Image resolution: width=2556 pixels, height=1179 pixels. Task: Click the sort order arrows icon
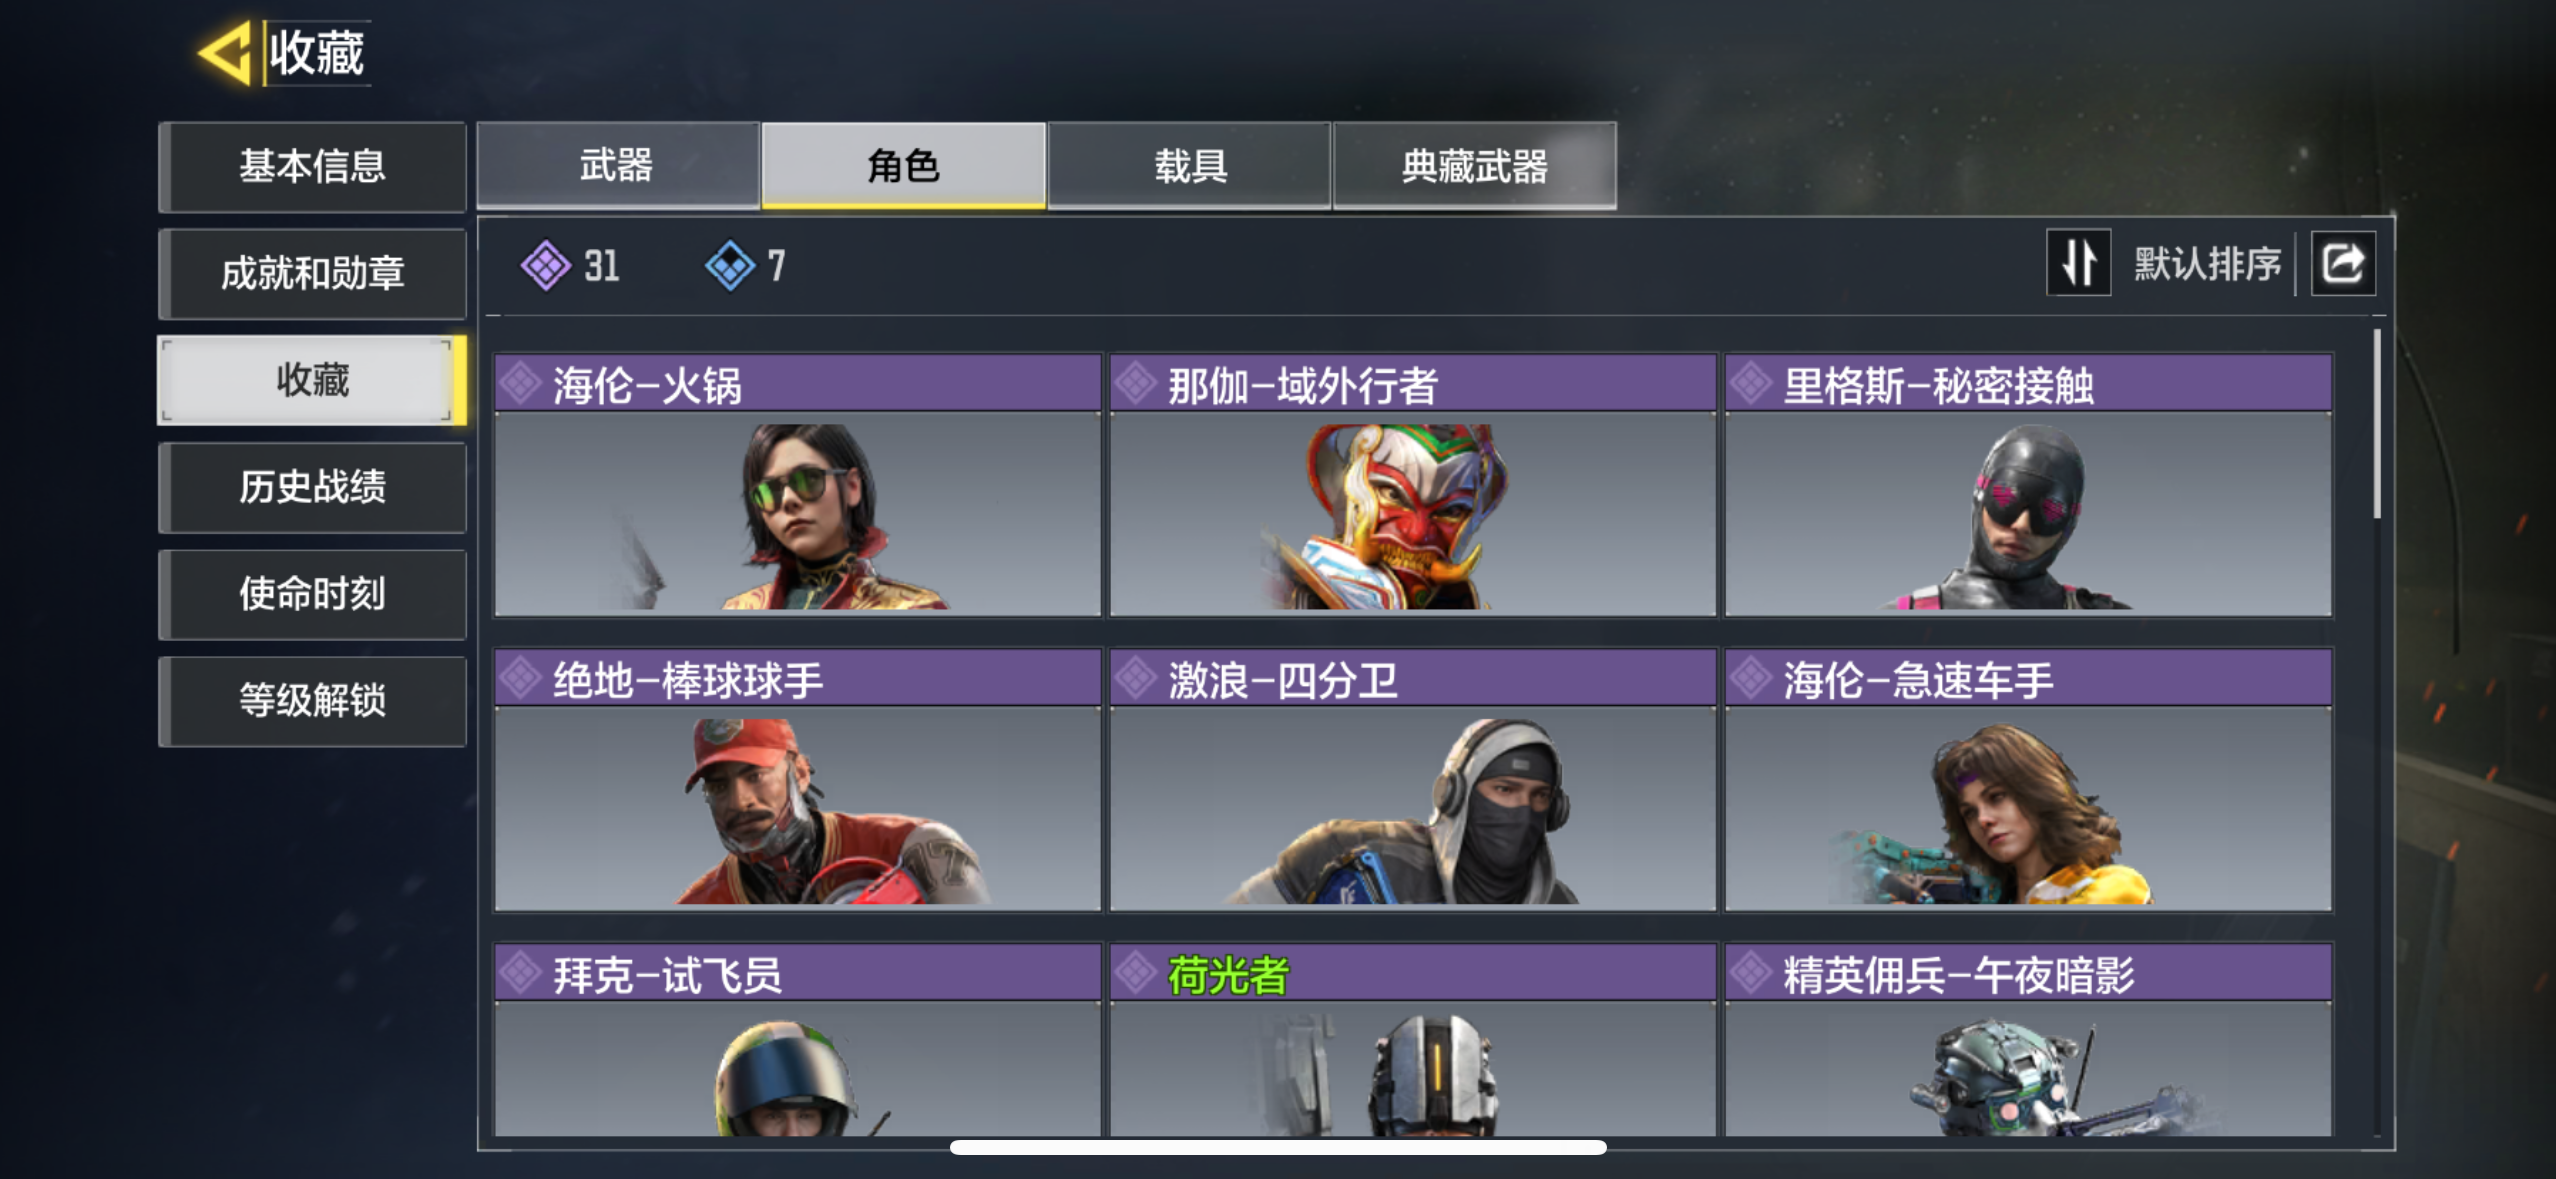point(2078,264)
